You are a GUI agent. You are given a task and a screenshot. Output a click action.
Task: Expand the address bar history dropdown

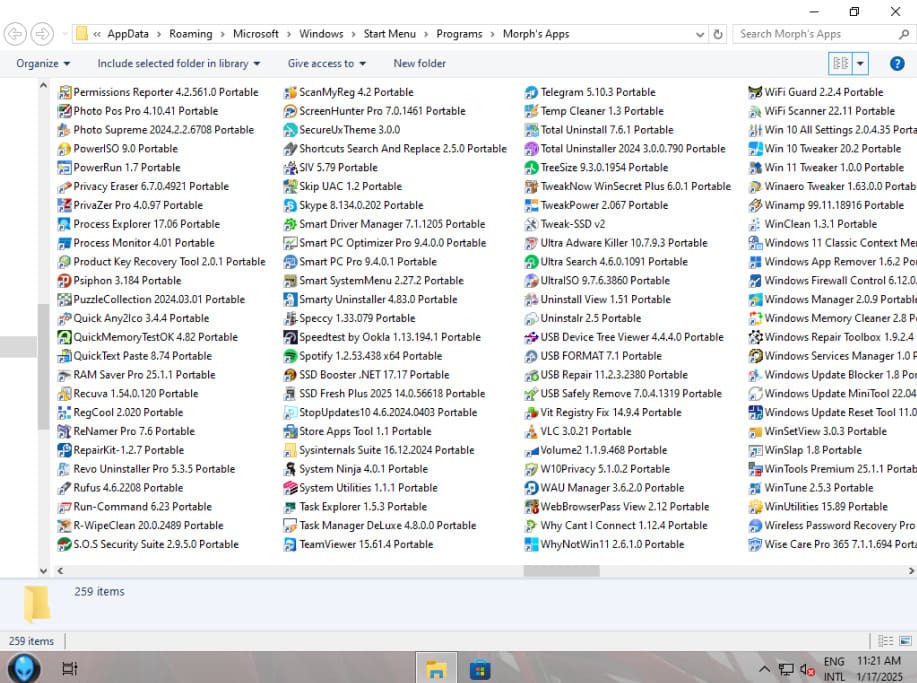(x=699, y=35)
